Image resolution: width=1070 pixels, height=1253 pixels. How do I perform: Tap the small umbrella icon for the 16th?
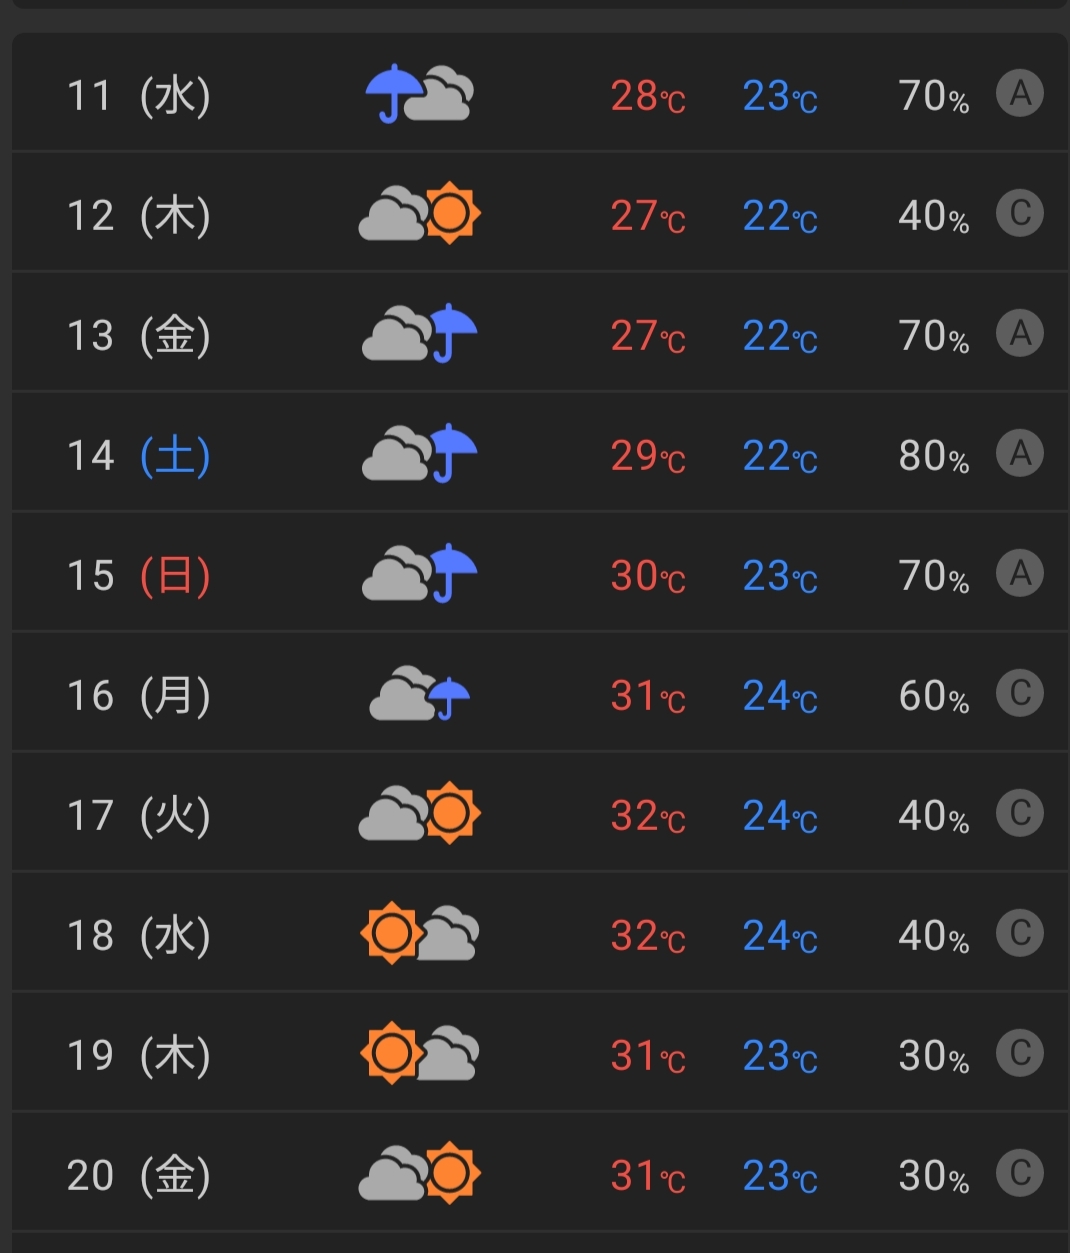[419, 693]
